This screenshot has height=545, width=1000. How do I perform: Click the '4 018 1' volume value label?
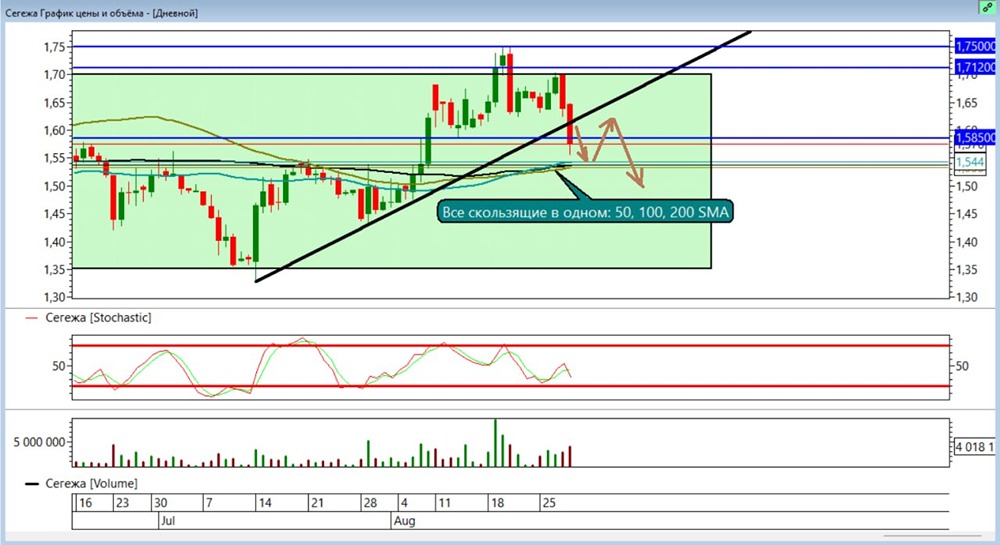coord(974,447)
